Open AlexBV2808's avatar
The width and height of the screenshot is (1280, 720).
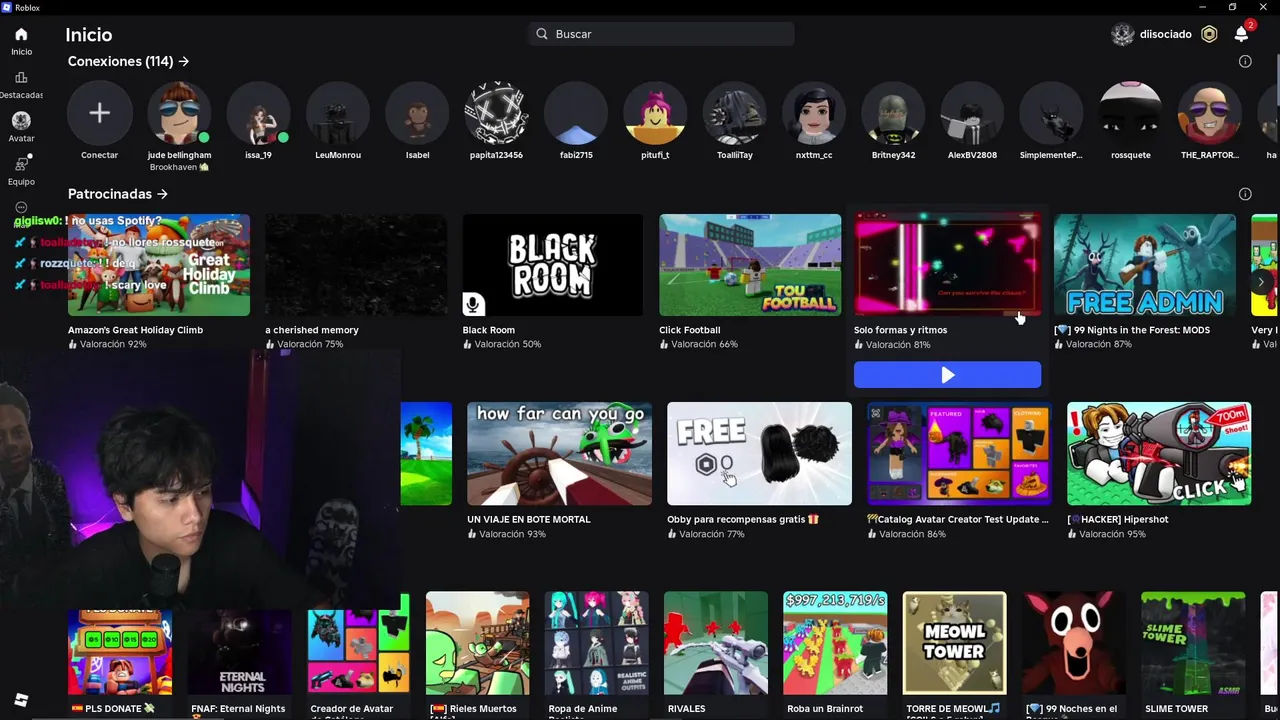click(972, 113)
